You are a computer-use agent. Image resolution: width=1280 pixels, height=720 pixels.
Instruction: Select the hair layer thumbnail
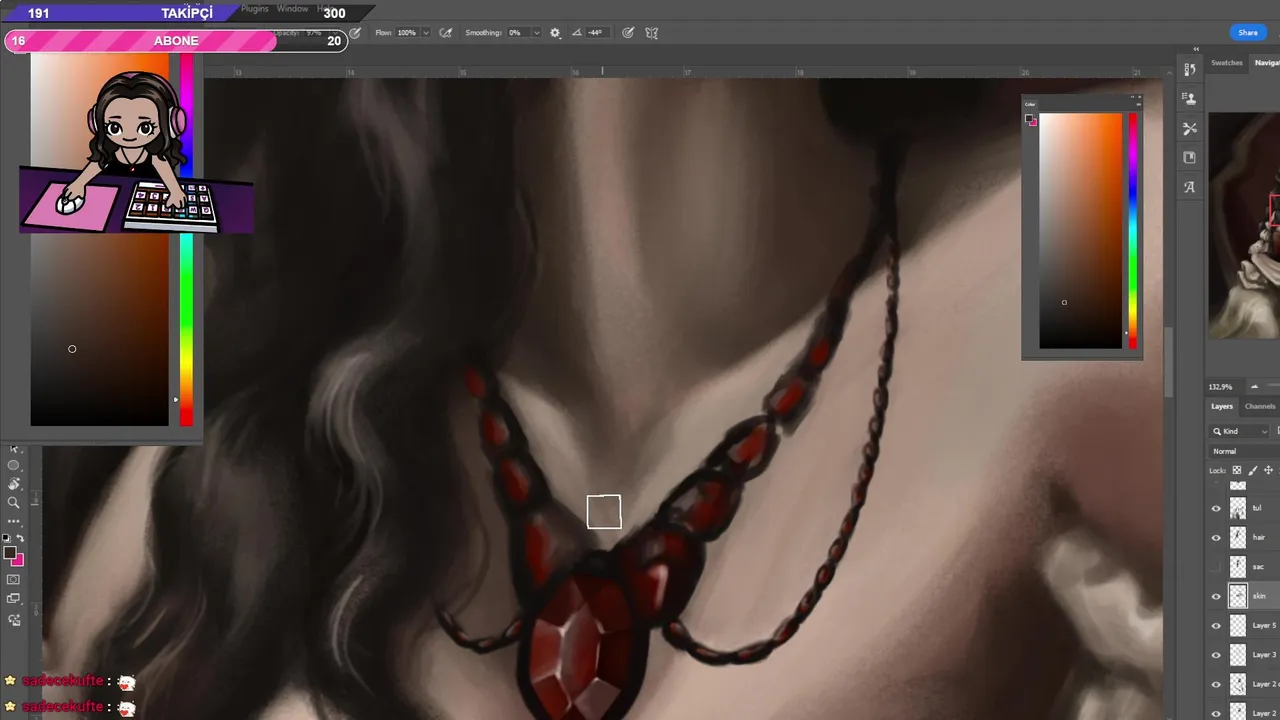click(x=1238, y=537)
